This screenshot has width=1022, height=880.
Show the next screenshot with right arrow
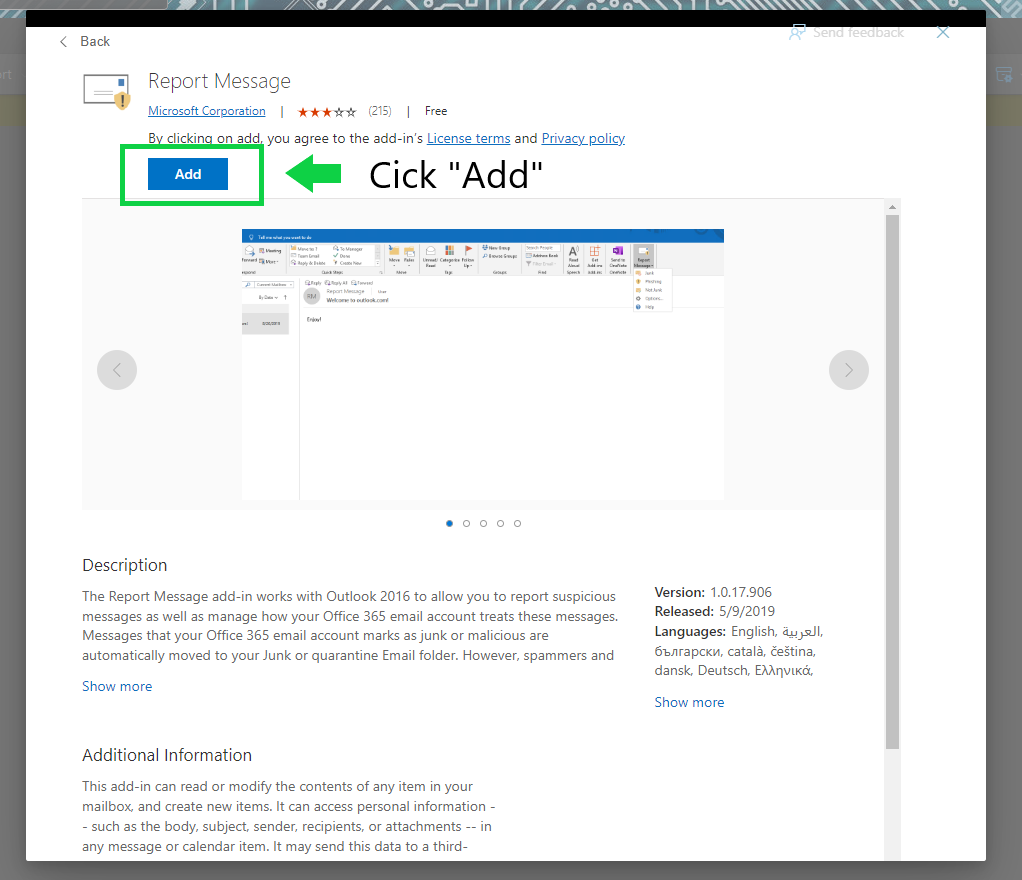click(849, 370)
